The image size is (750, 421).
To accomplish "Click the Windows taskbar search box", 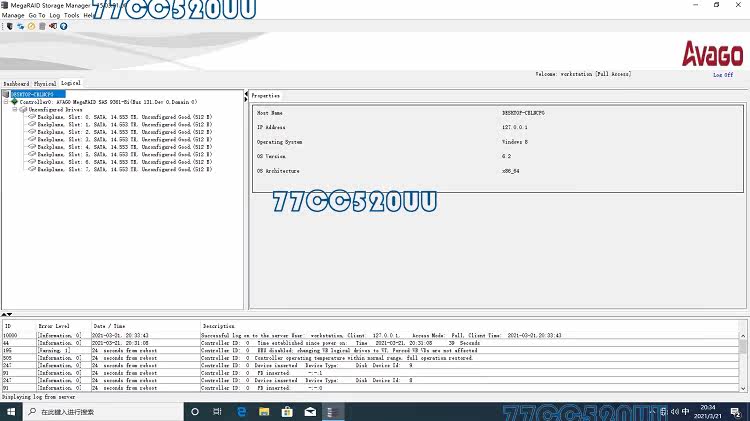I will click(103, 411).
